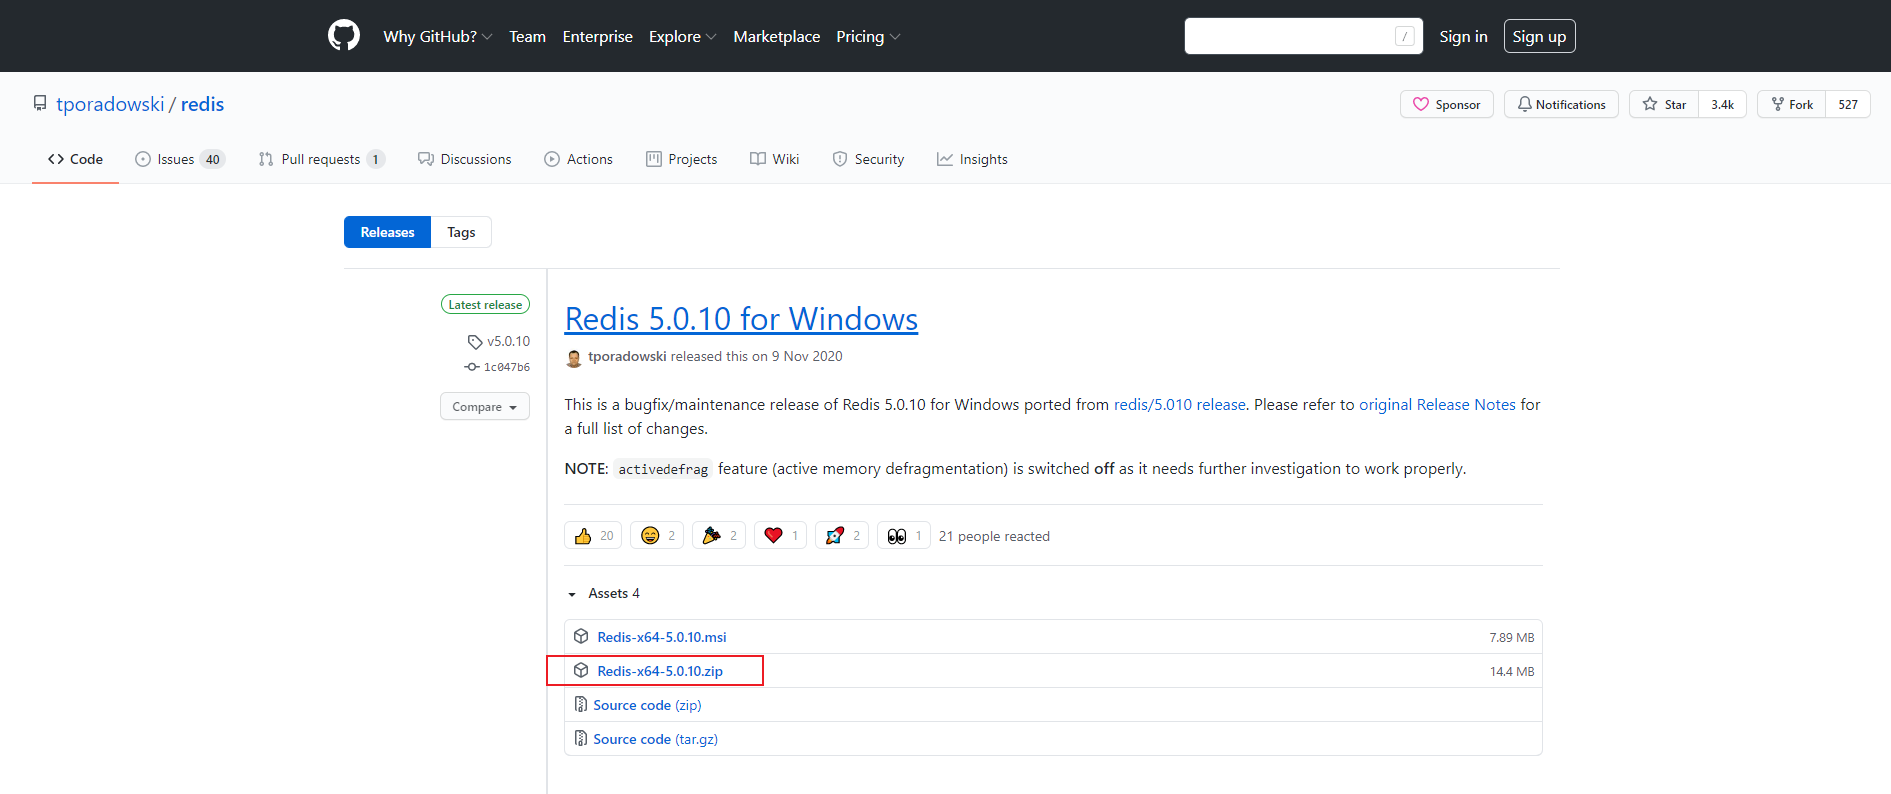Download Redis-x64-5.0.10.msi
Viewport: 1891px width, 794px height.
[x=662, y=637]
